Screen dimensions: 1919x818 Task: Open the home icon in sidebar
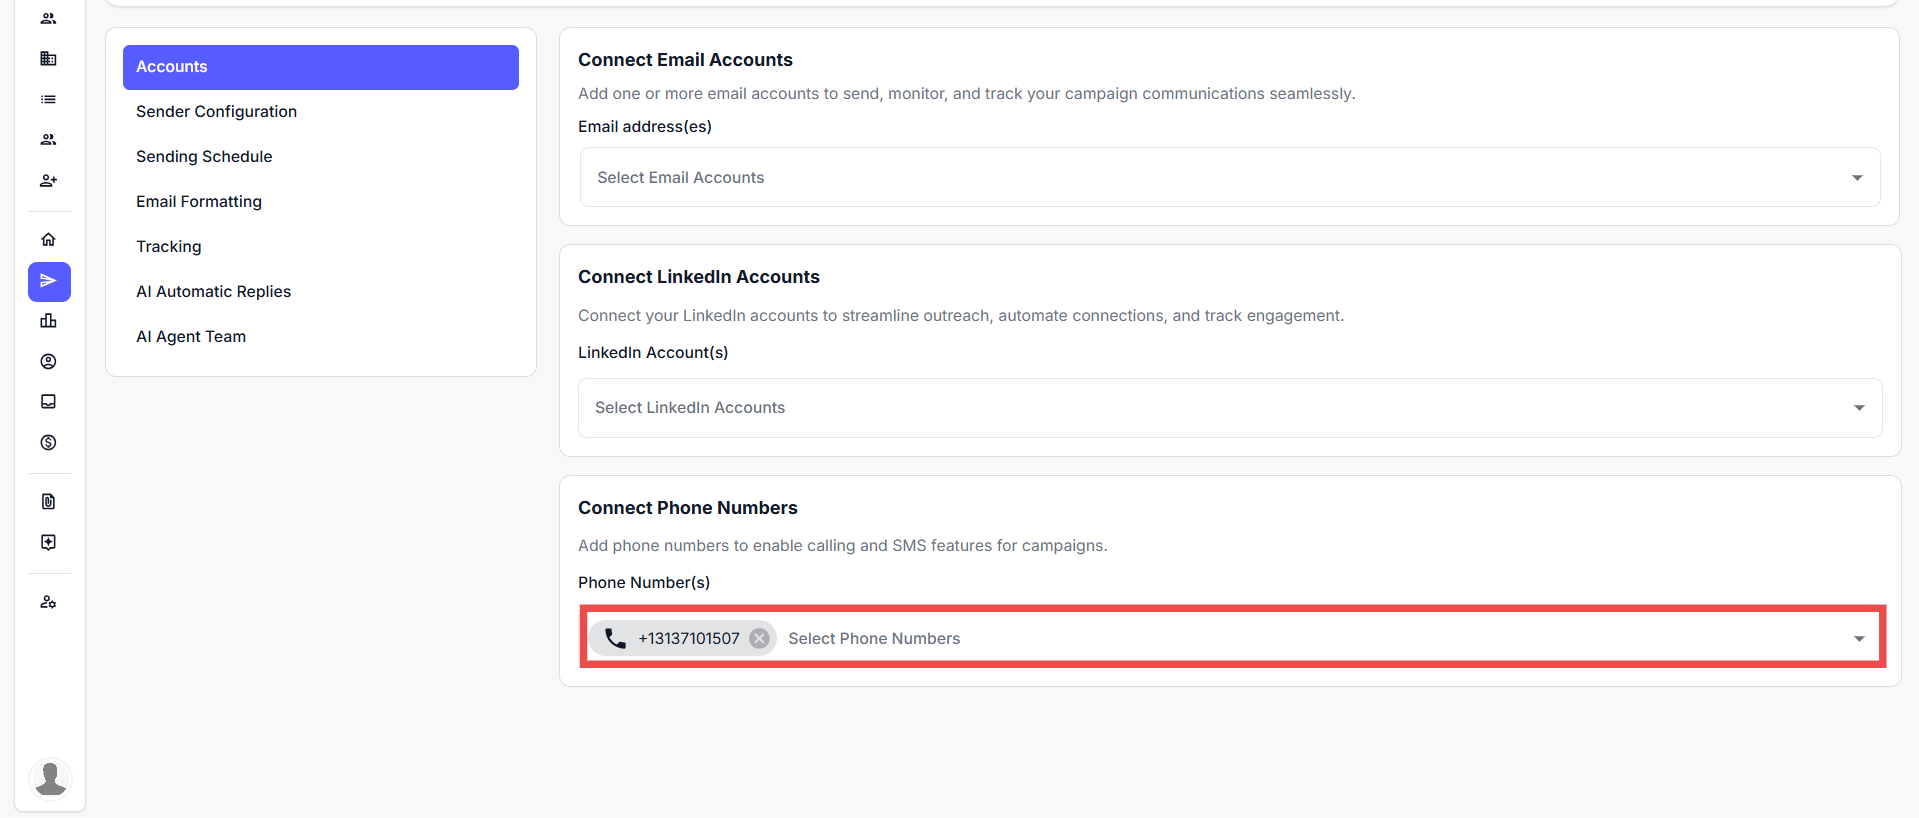click(48, 240)
